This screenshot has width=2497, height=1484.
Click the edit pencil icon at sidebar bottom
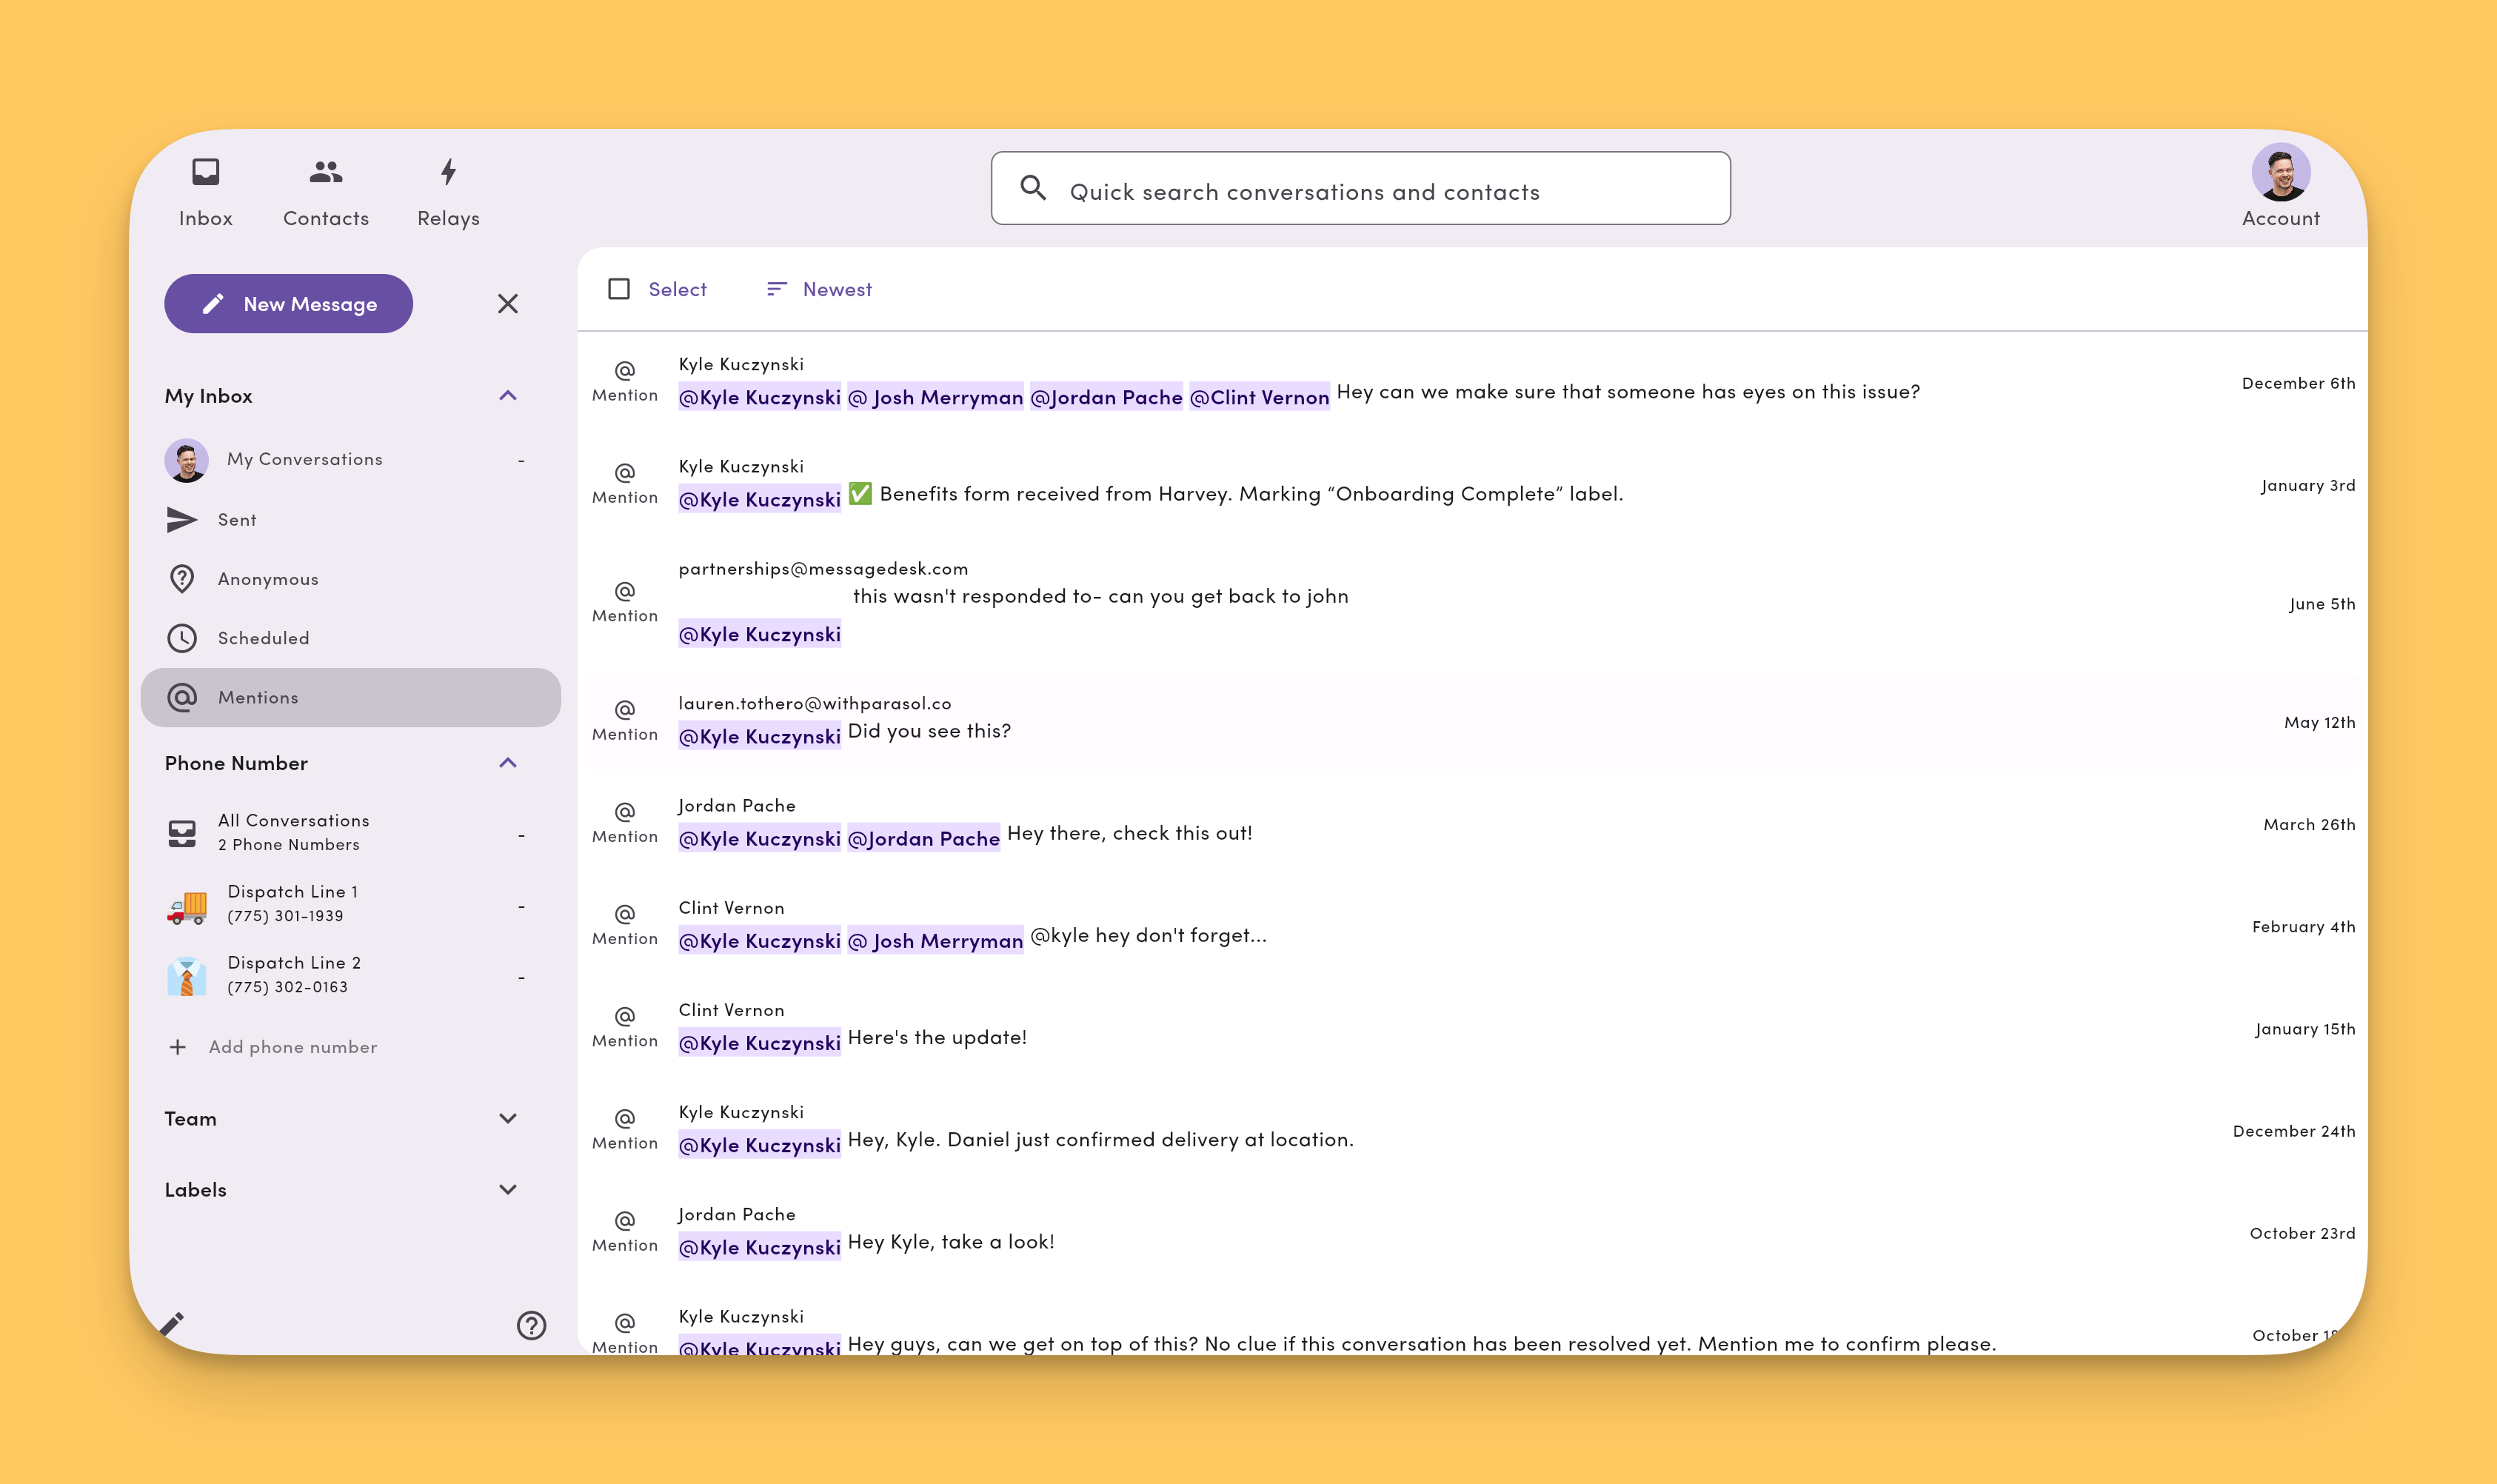tap(171, 1324)
